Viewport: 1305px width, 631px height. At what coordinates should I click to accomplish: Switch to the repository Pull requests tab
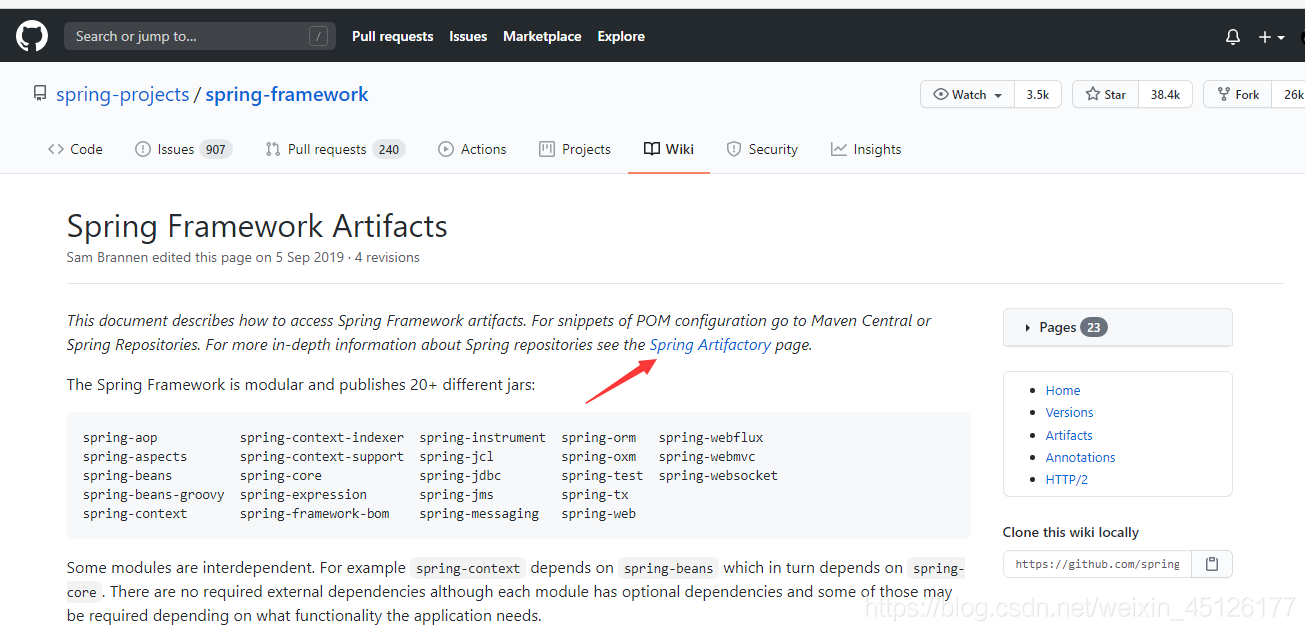point(334,149)
